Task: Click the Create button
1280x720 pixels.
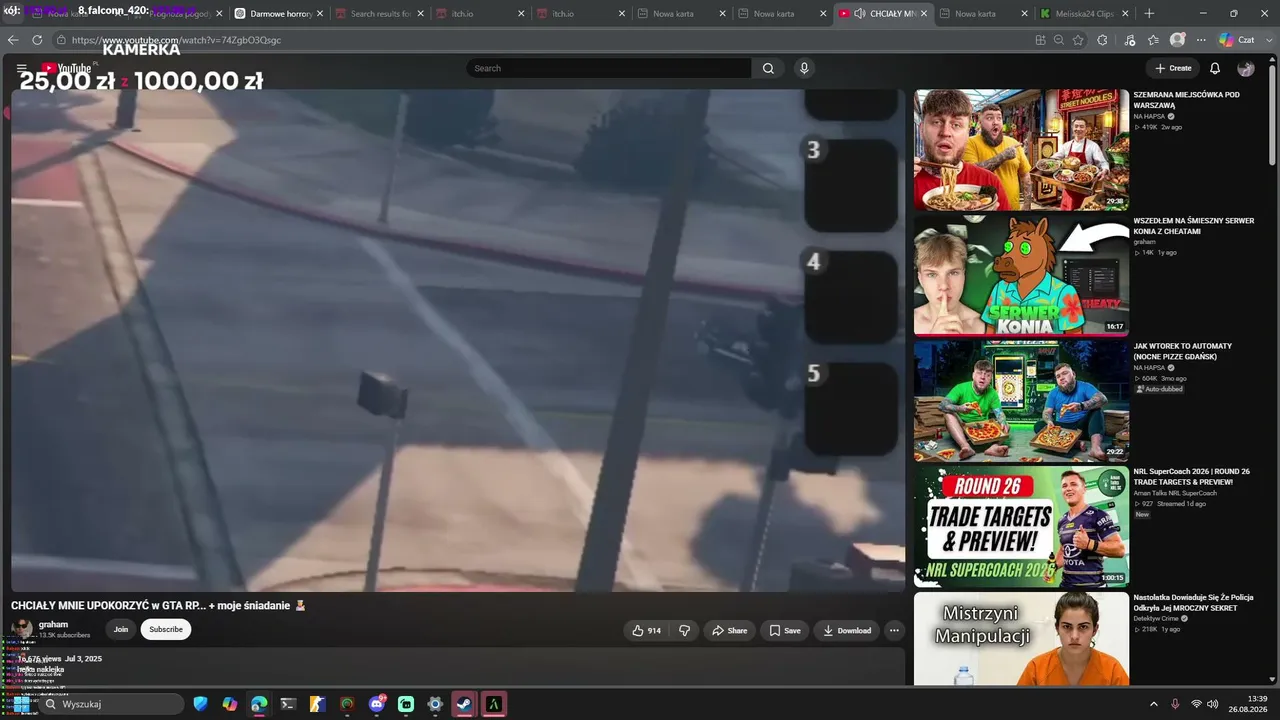Action: (x=1173, y=68)
